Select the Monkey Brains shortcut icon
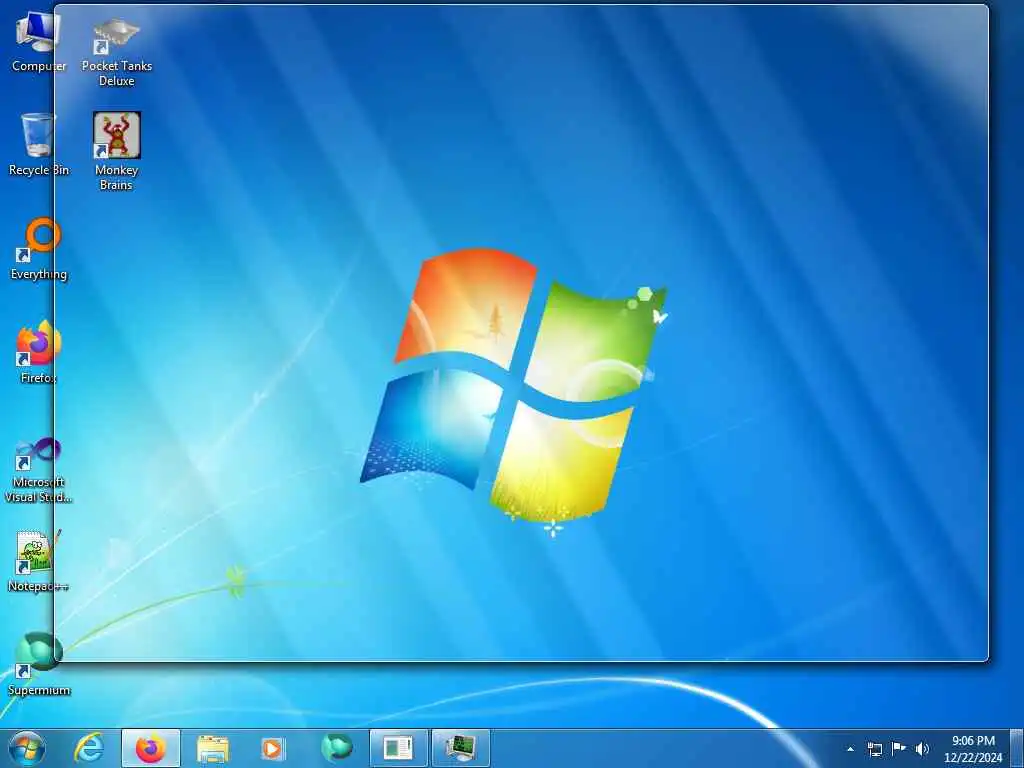The image size is (1024, 768). [x=116, y=152]
